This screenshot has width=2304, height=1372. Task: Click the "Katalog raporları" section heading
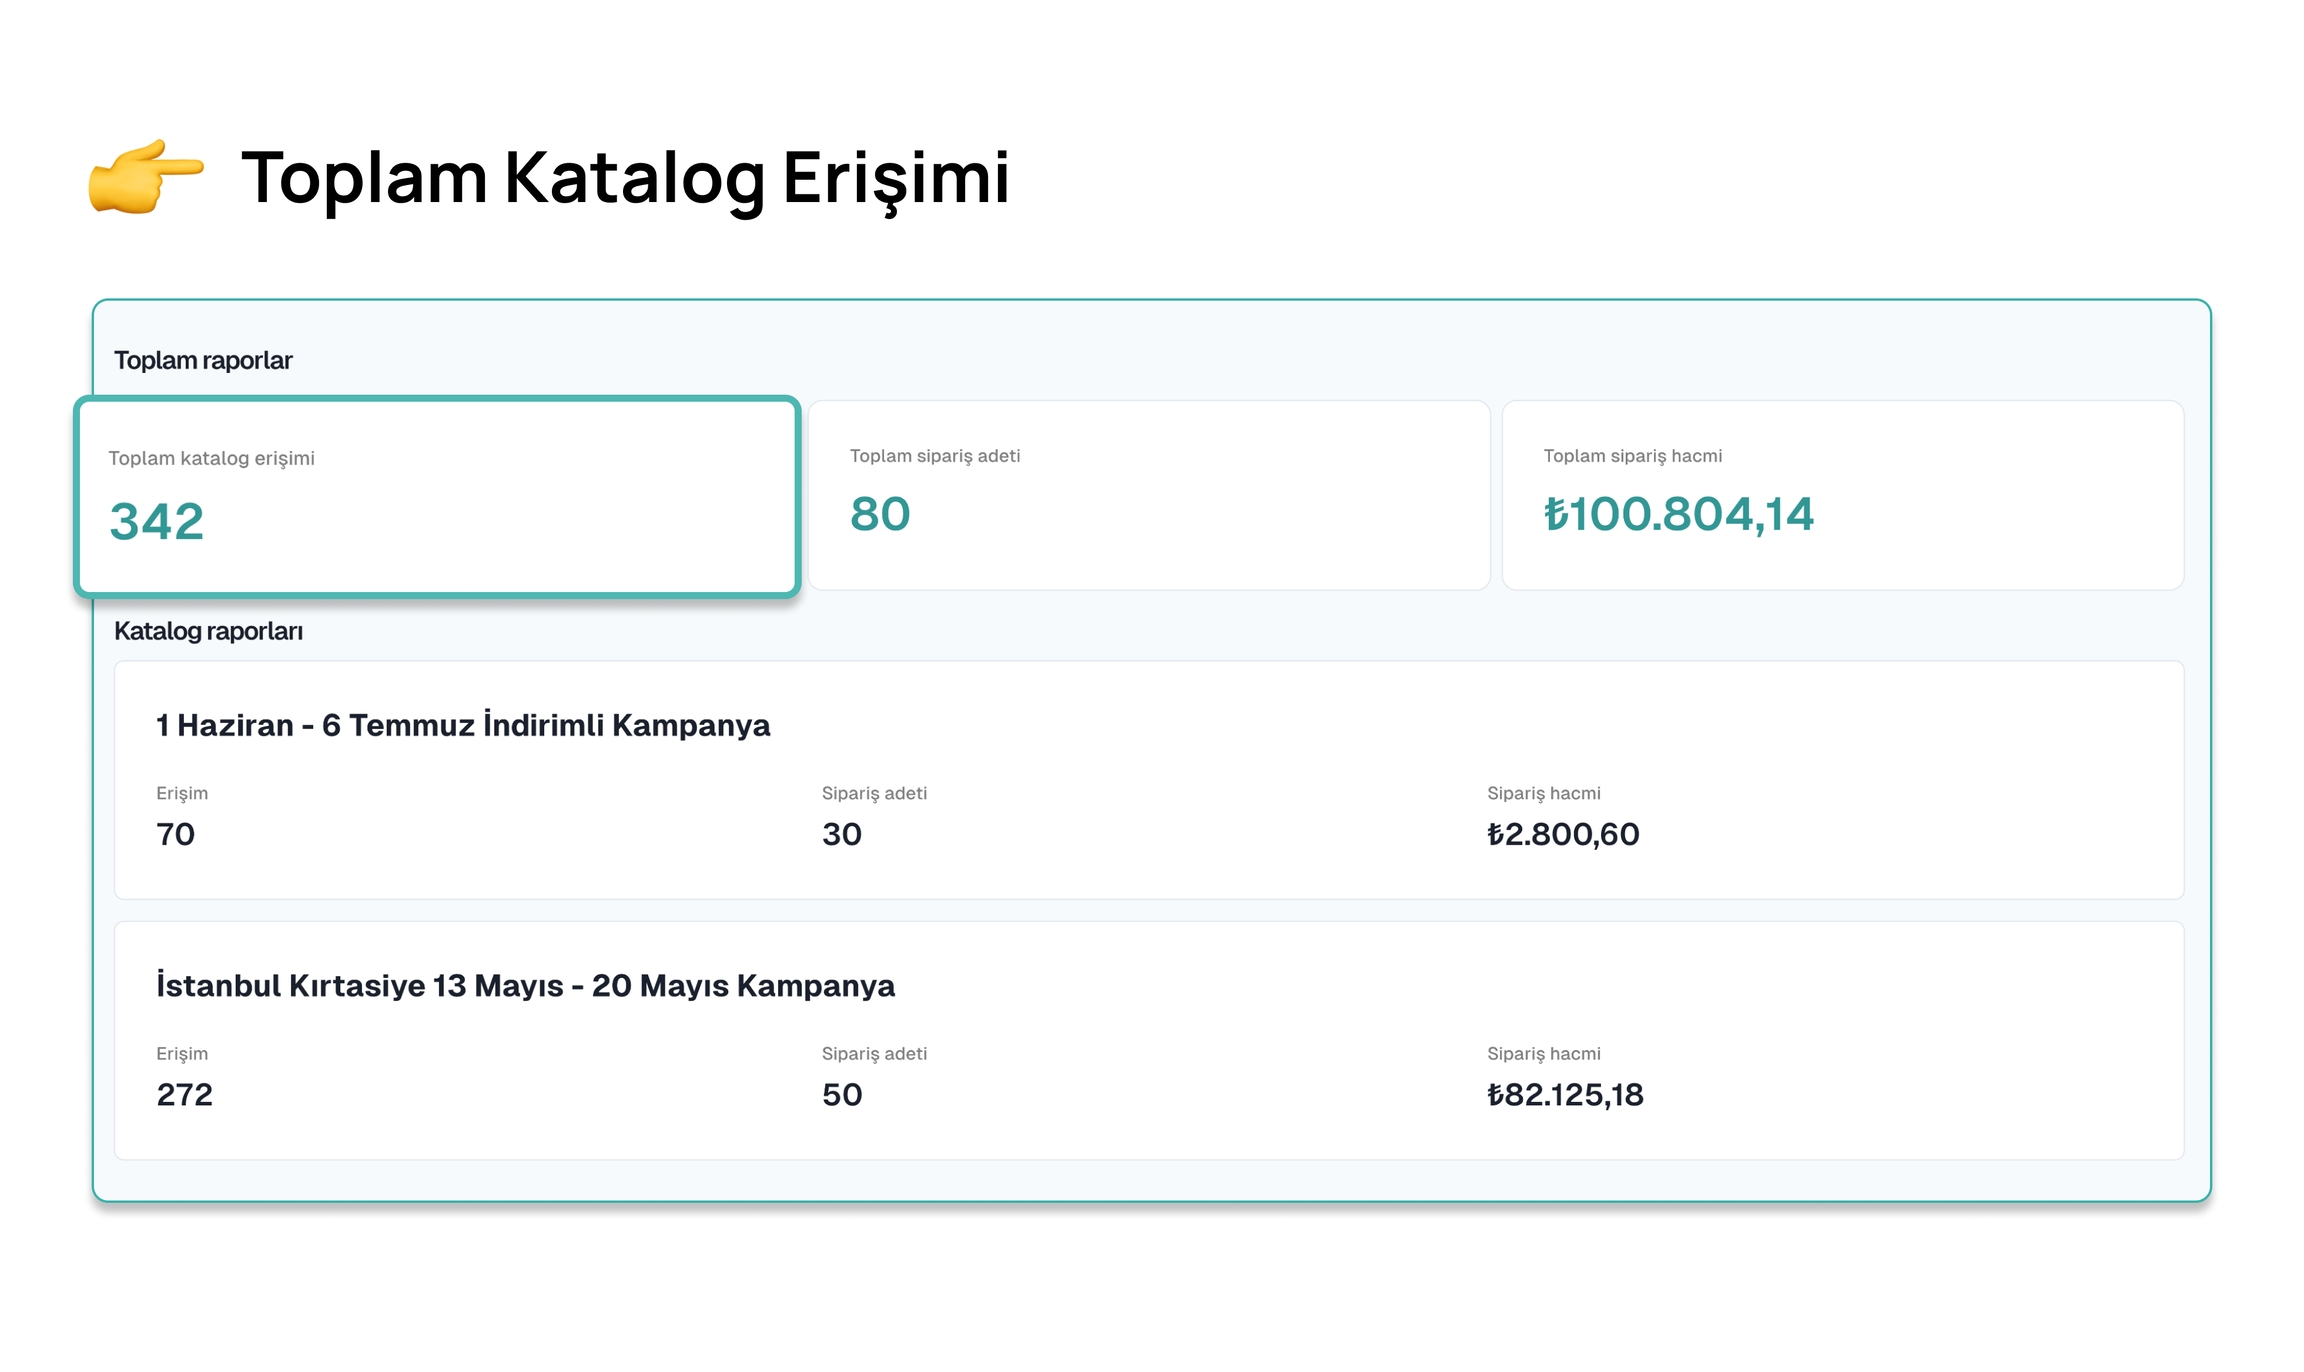click(208, 631)
